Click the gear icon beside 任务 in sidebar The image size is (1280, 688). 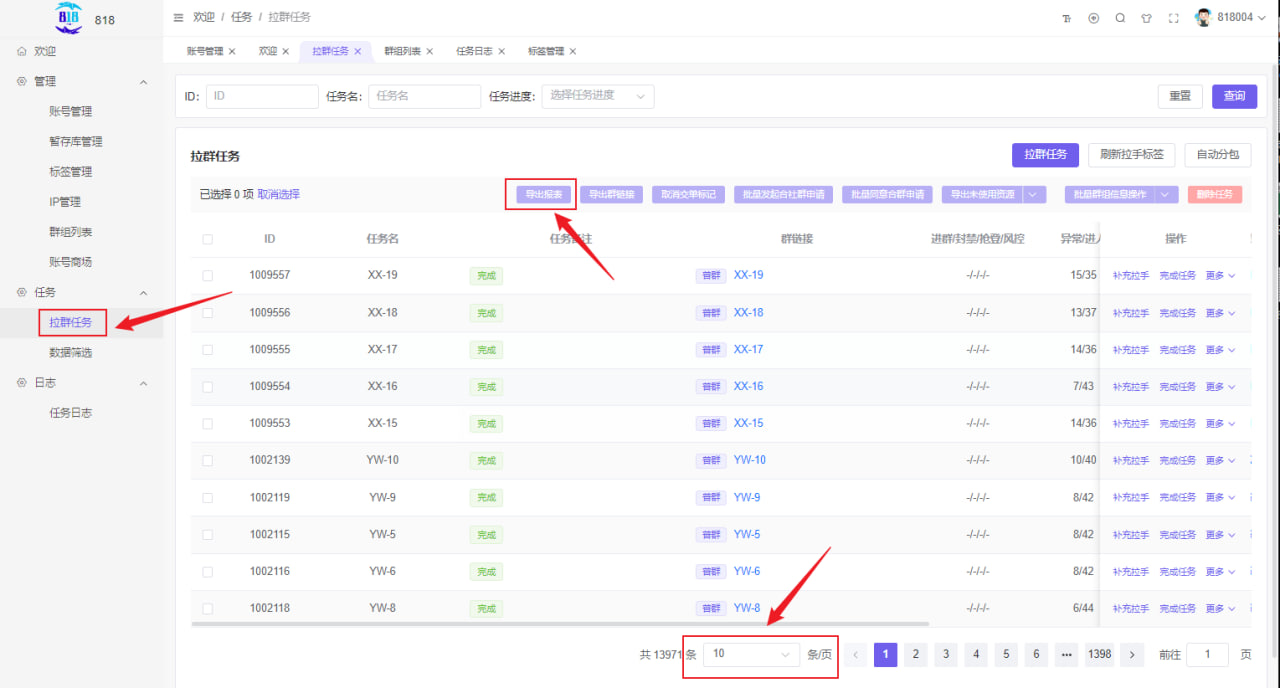[x=22, y=292]
